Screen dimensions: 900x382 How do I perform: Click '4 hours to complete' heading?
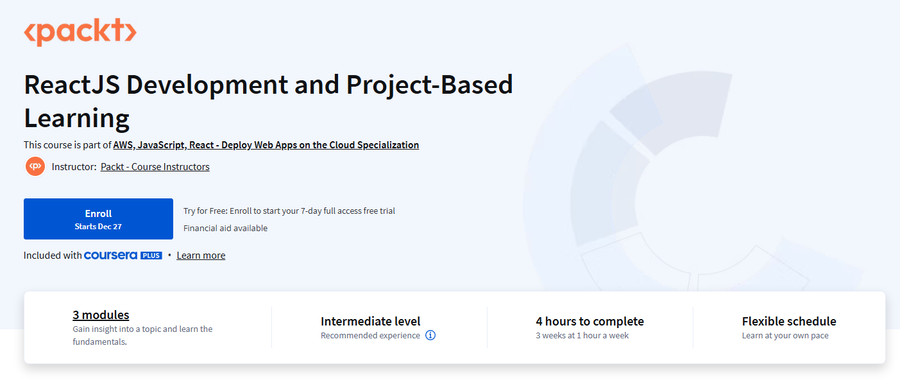pos(589,321)
